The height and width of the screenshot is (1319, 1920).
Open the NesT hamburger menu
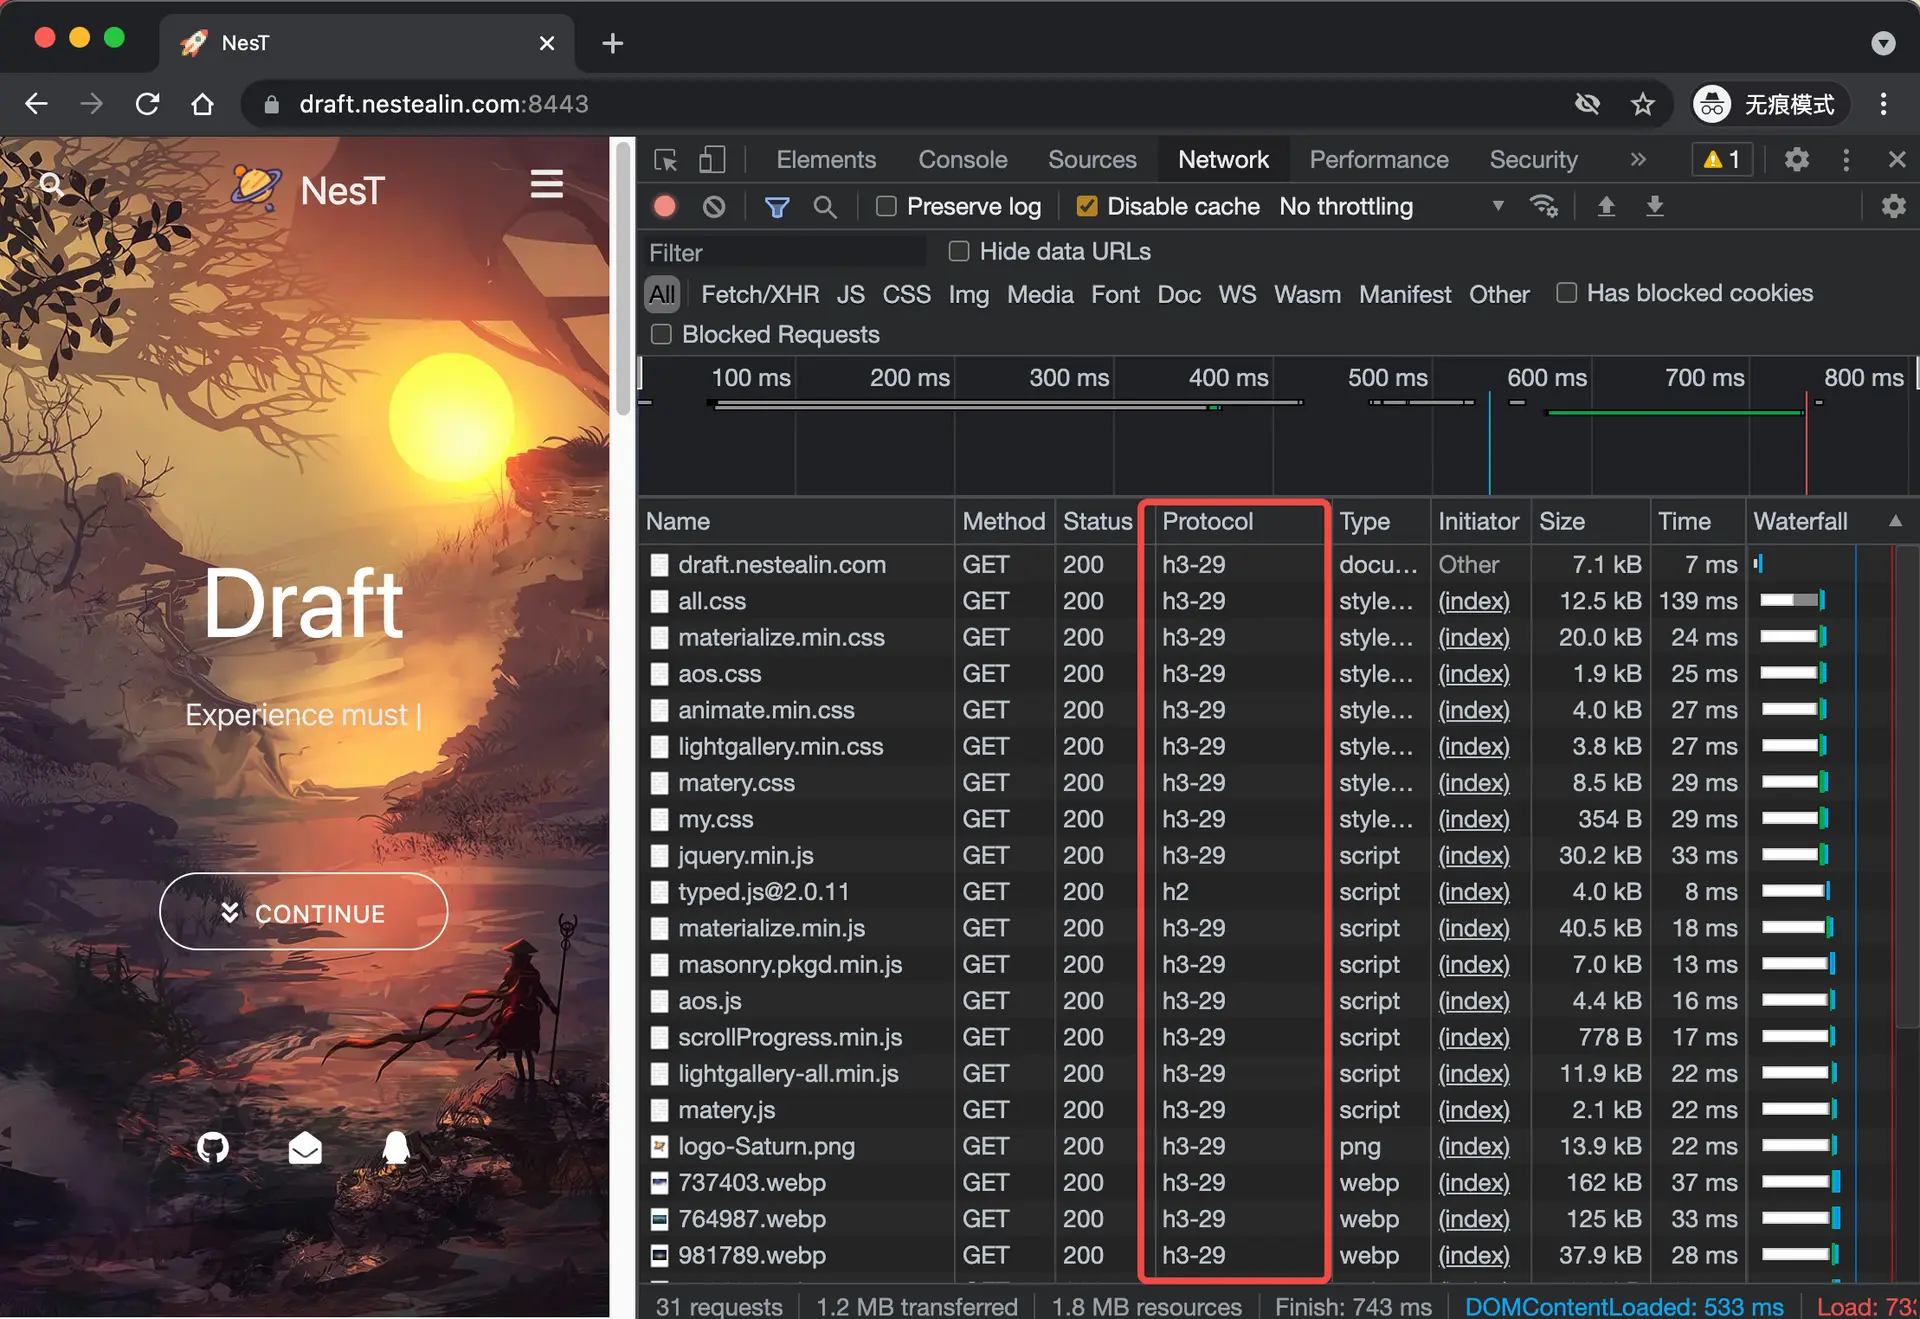[x=546, y=184]
